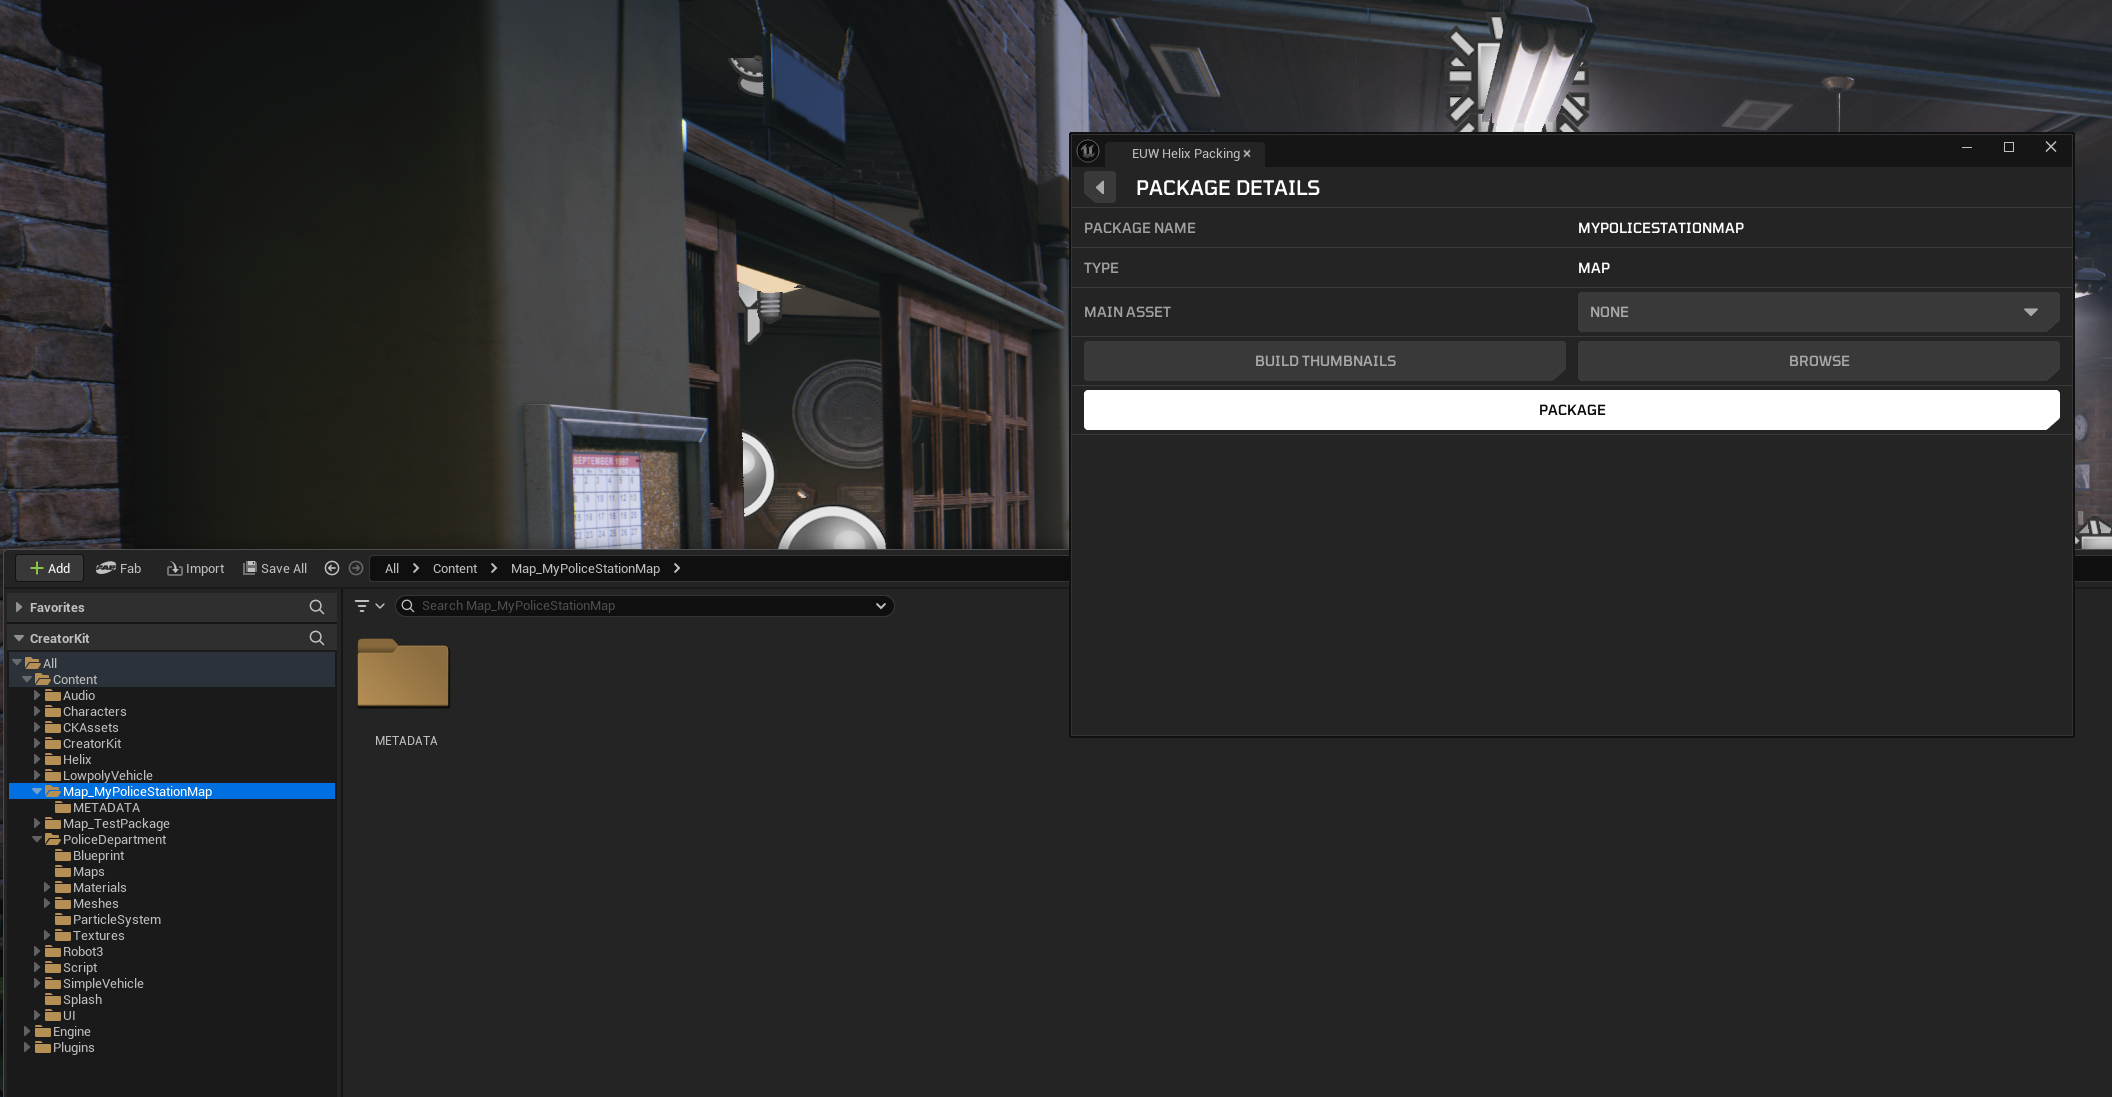Viewport: 2112px width, 1097px height.
Task: Open saved searches dropdown in search bar
Action: click(x=881, y=606)
